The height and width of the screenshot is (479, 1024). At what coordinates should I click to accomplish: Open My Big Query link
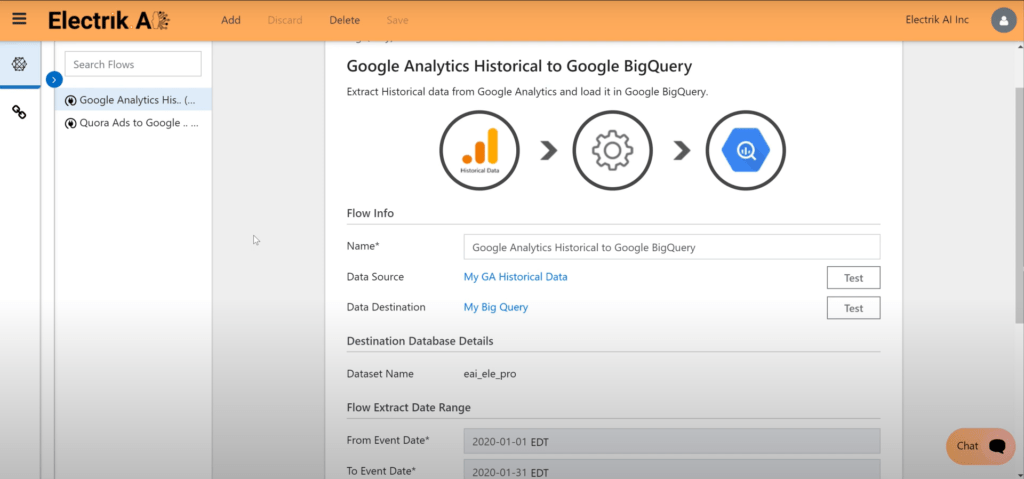click(x=496, y=307)
